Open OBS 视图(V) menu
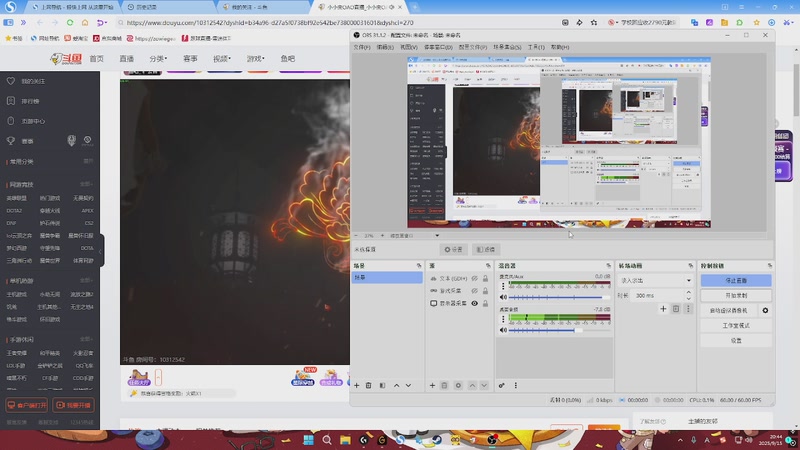Viewport: 800px width, 450px height. [x=409, y=47]
